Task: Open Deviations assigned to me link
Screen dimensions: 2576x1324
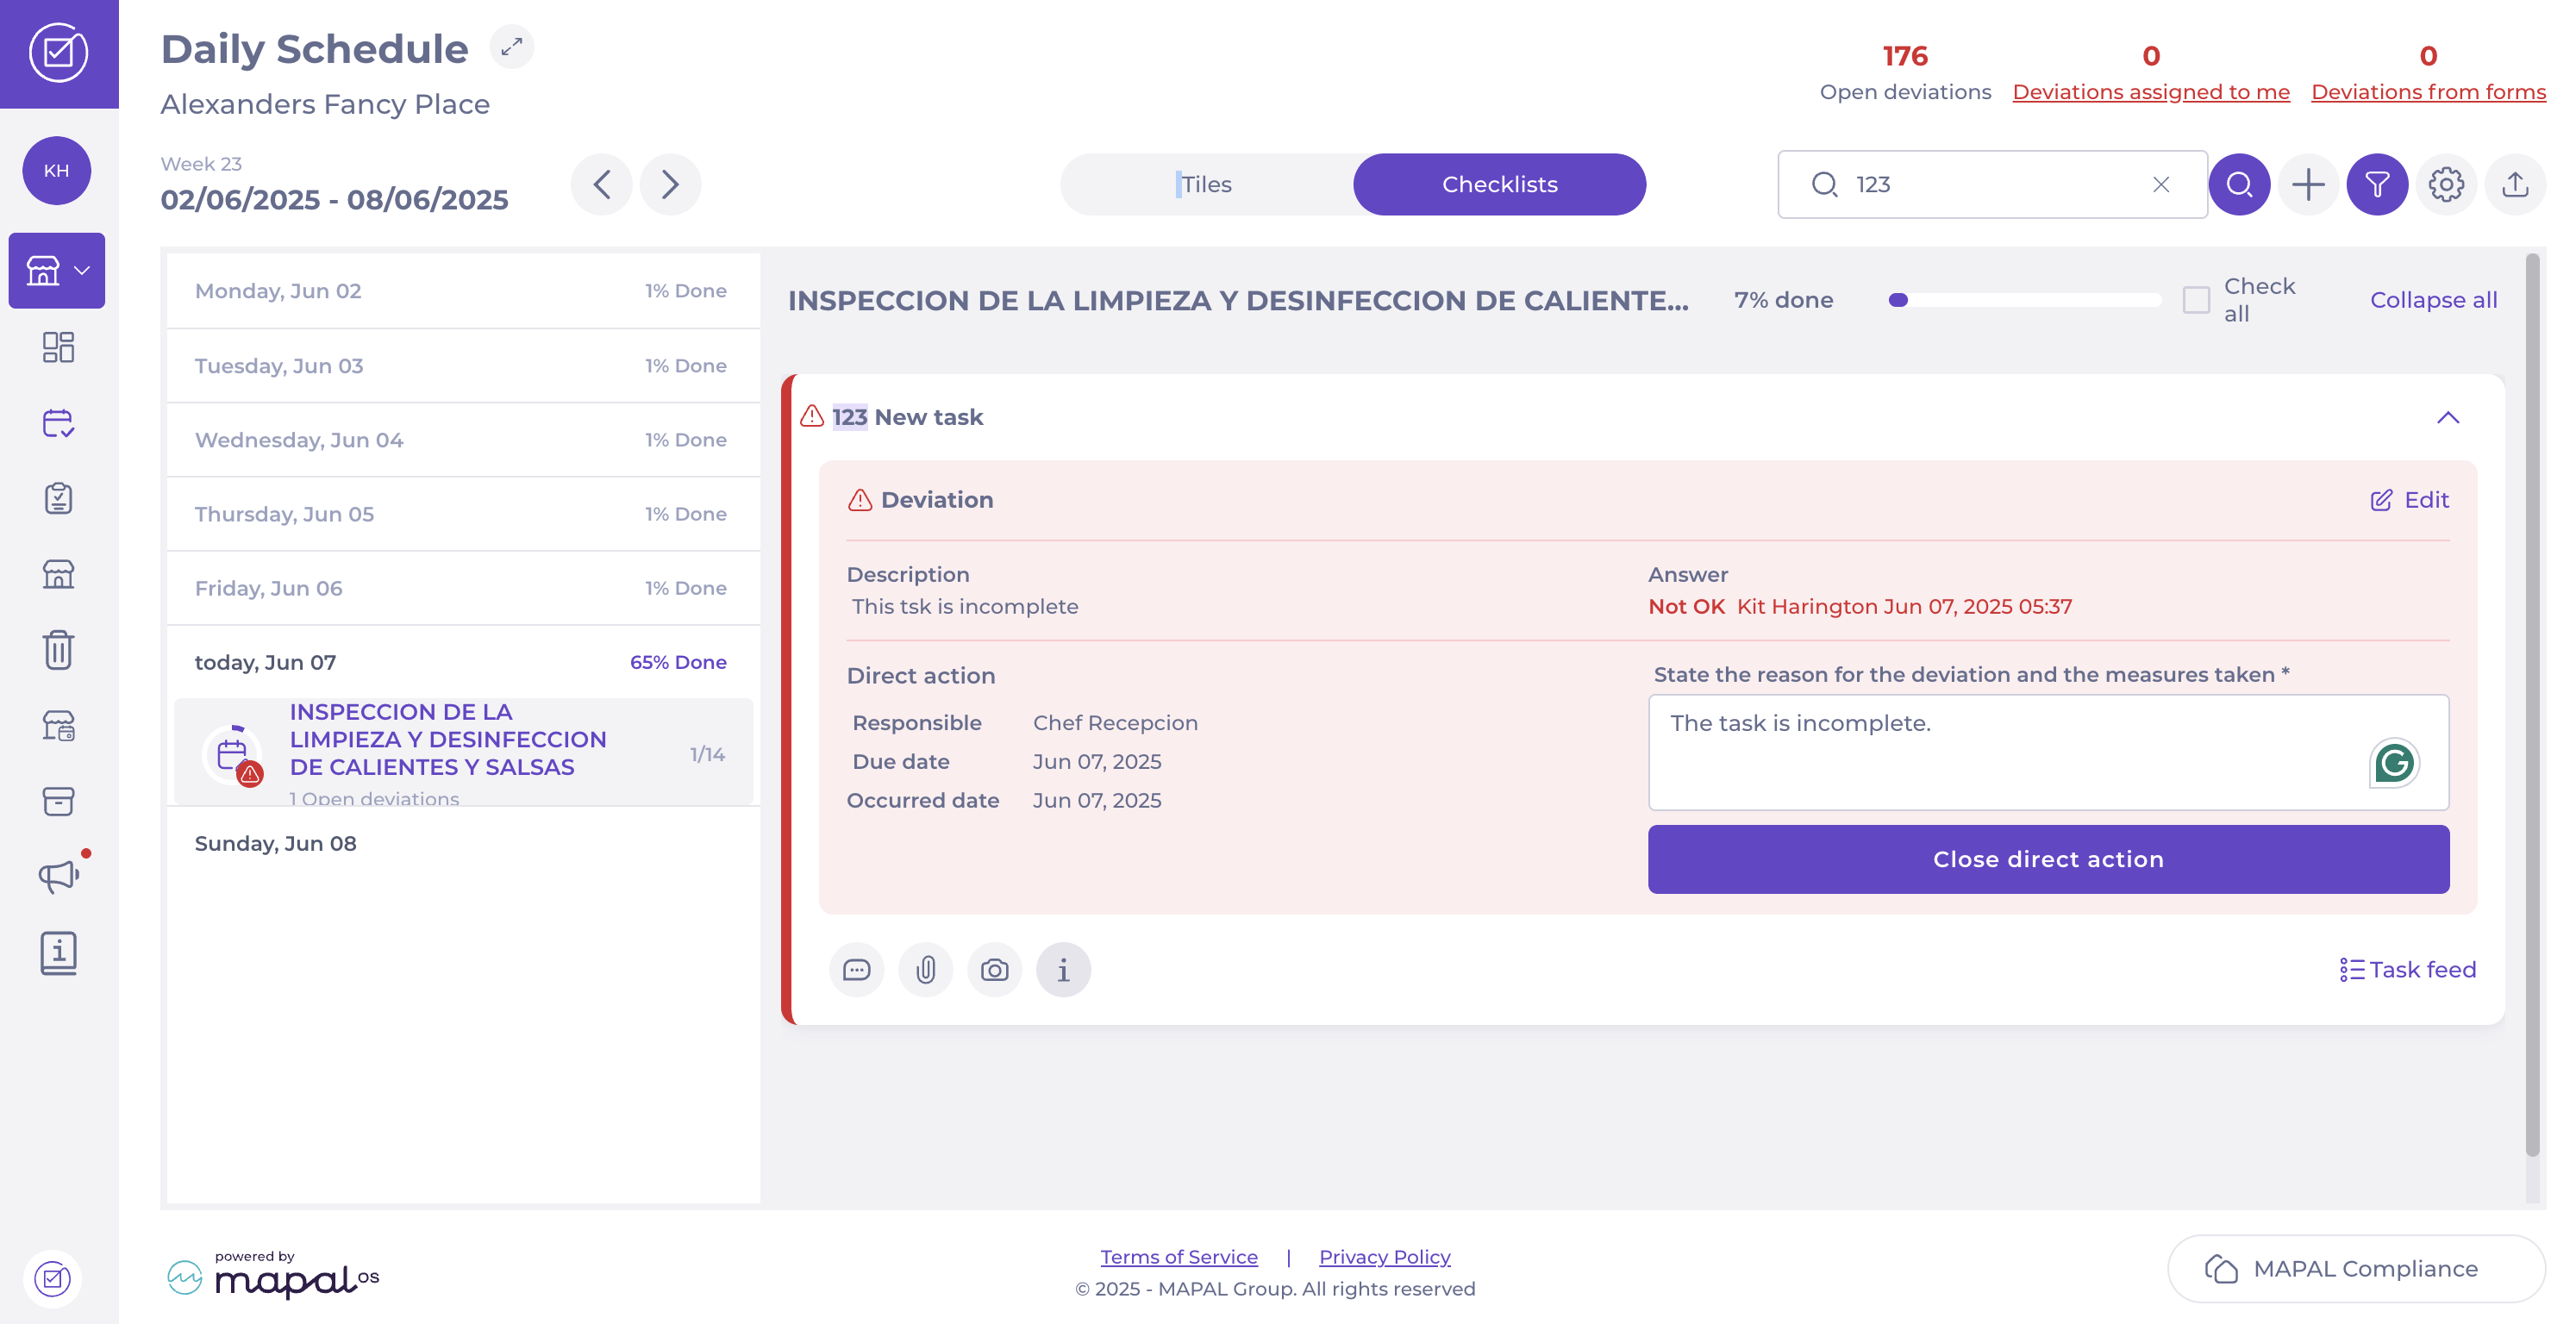Action: (x=2150, y=92)
